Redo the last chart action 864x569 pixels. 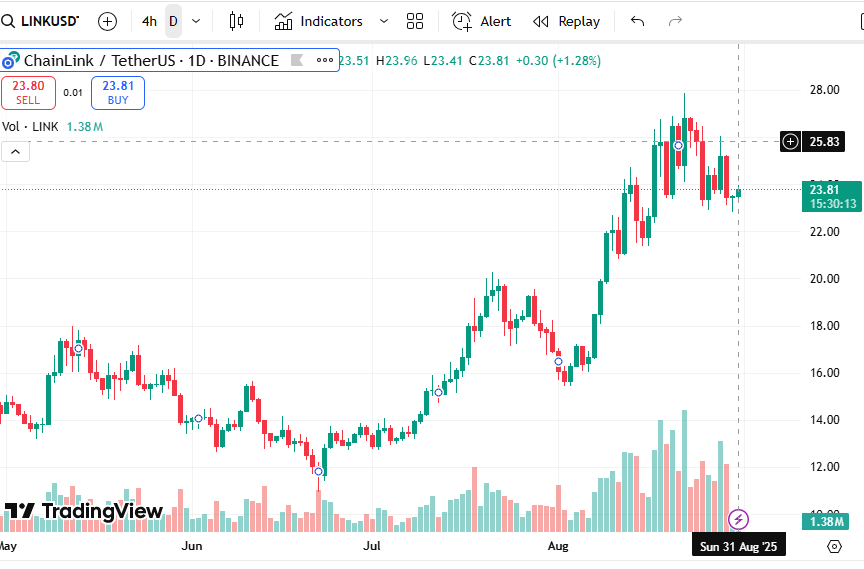click(675, 21)
